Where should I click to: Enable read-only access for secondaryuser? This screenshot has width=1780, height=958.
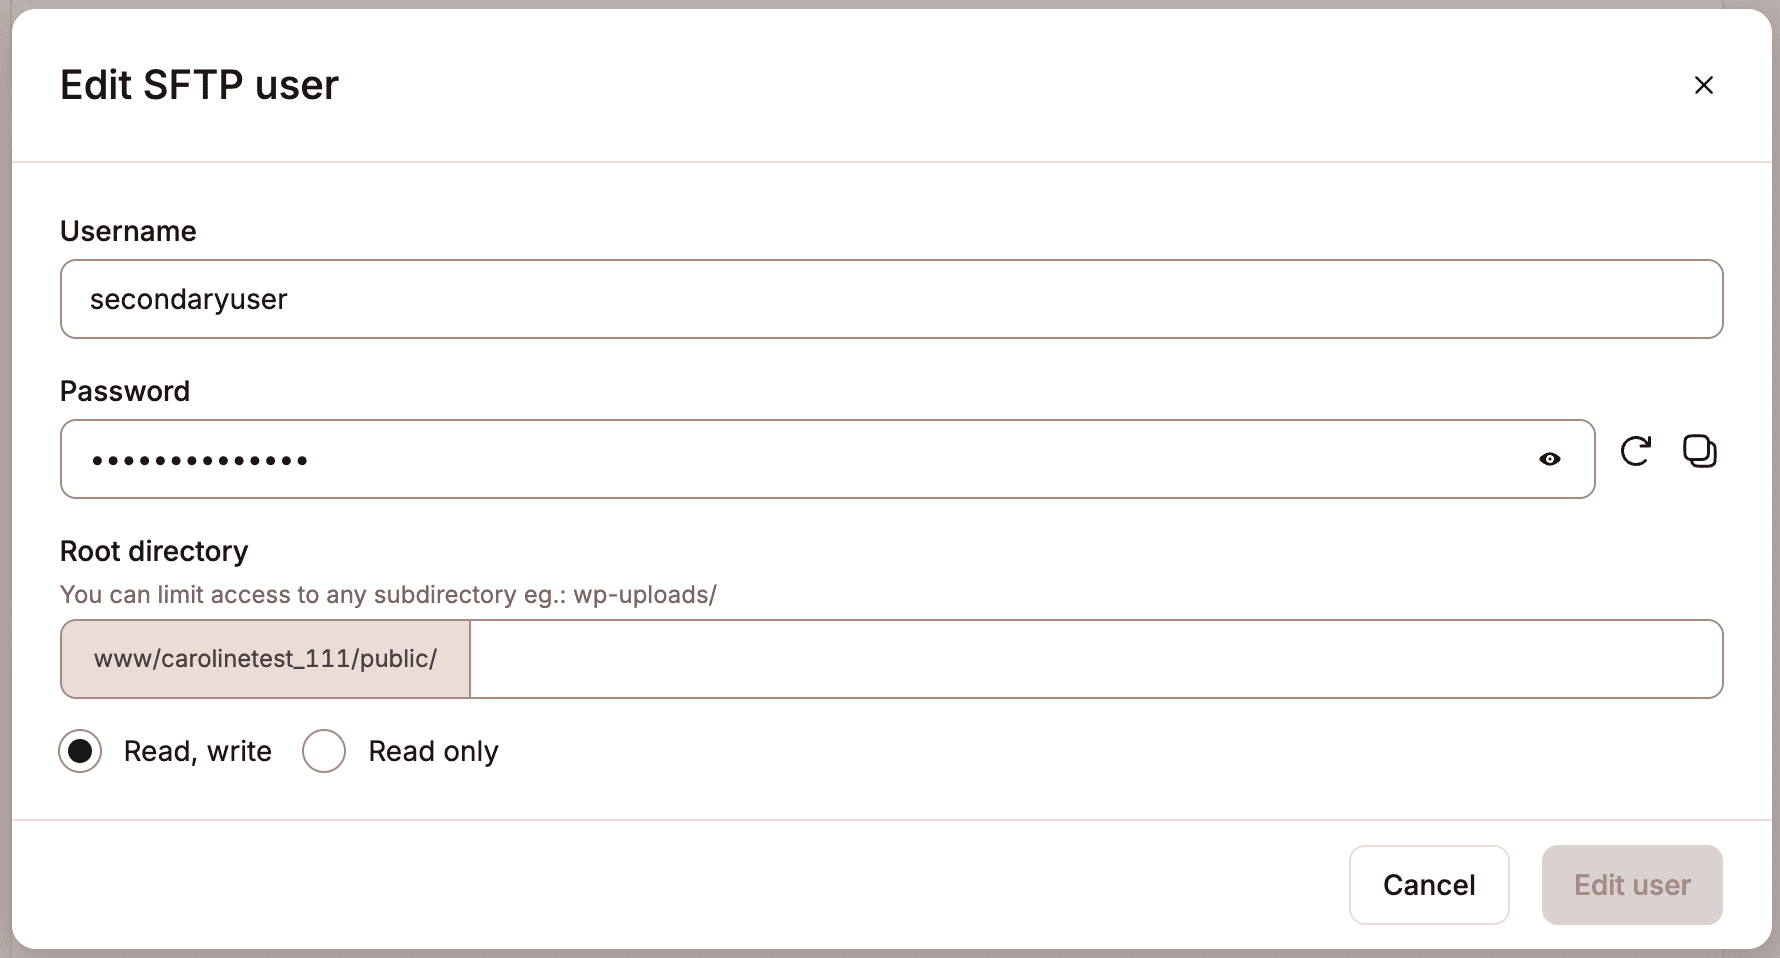323,751
